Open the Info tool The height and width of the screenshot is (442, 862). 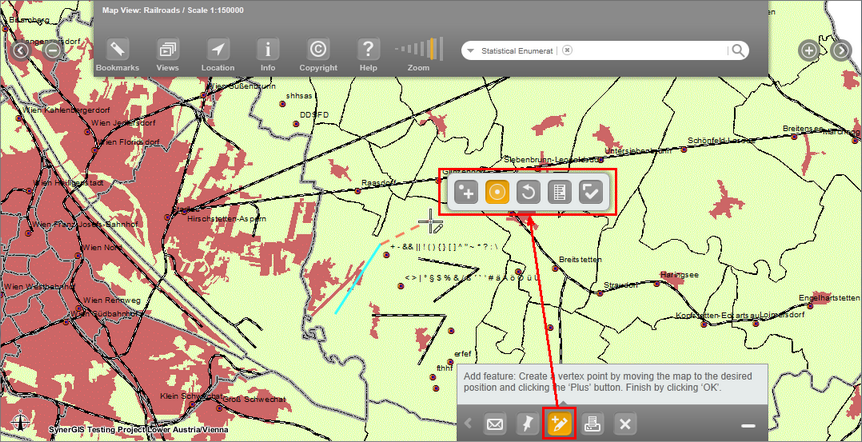pos(267,50)
